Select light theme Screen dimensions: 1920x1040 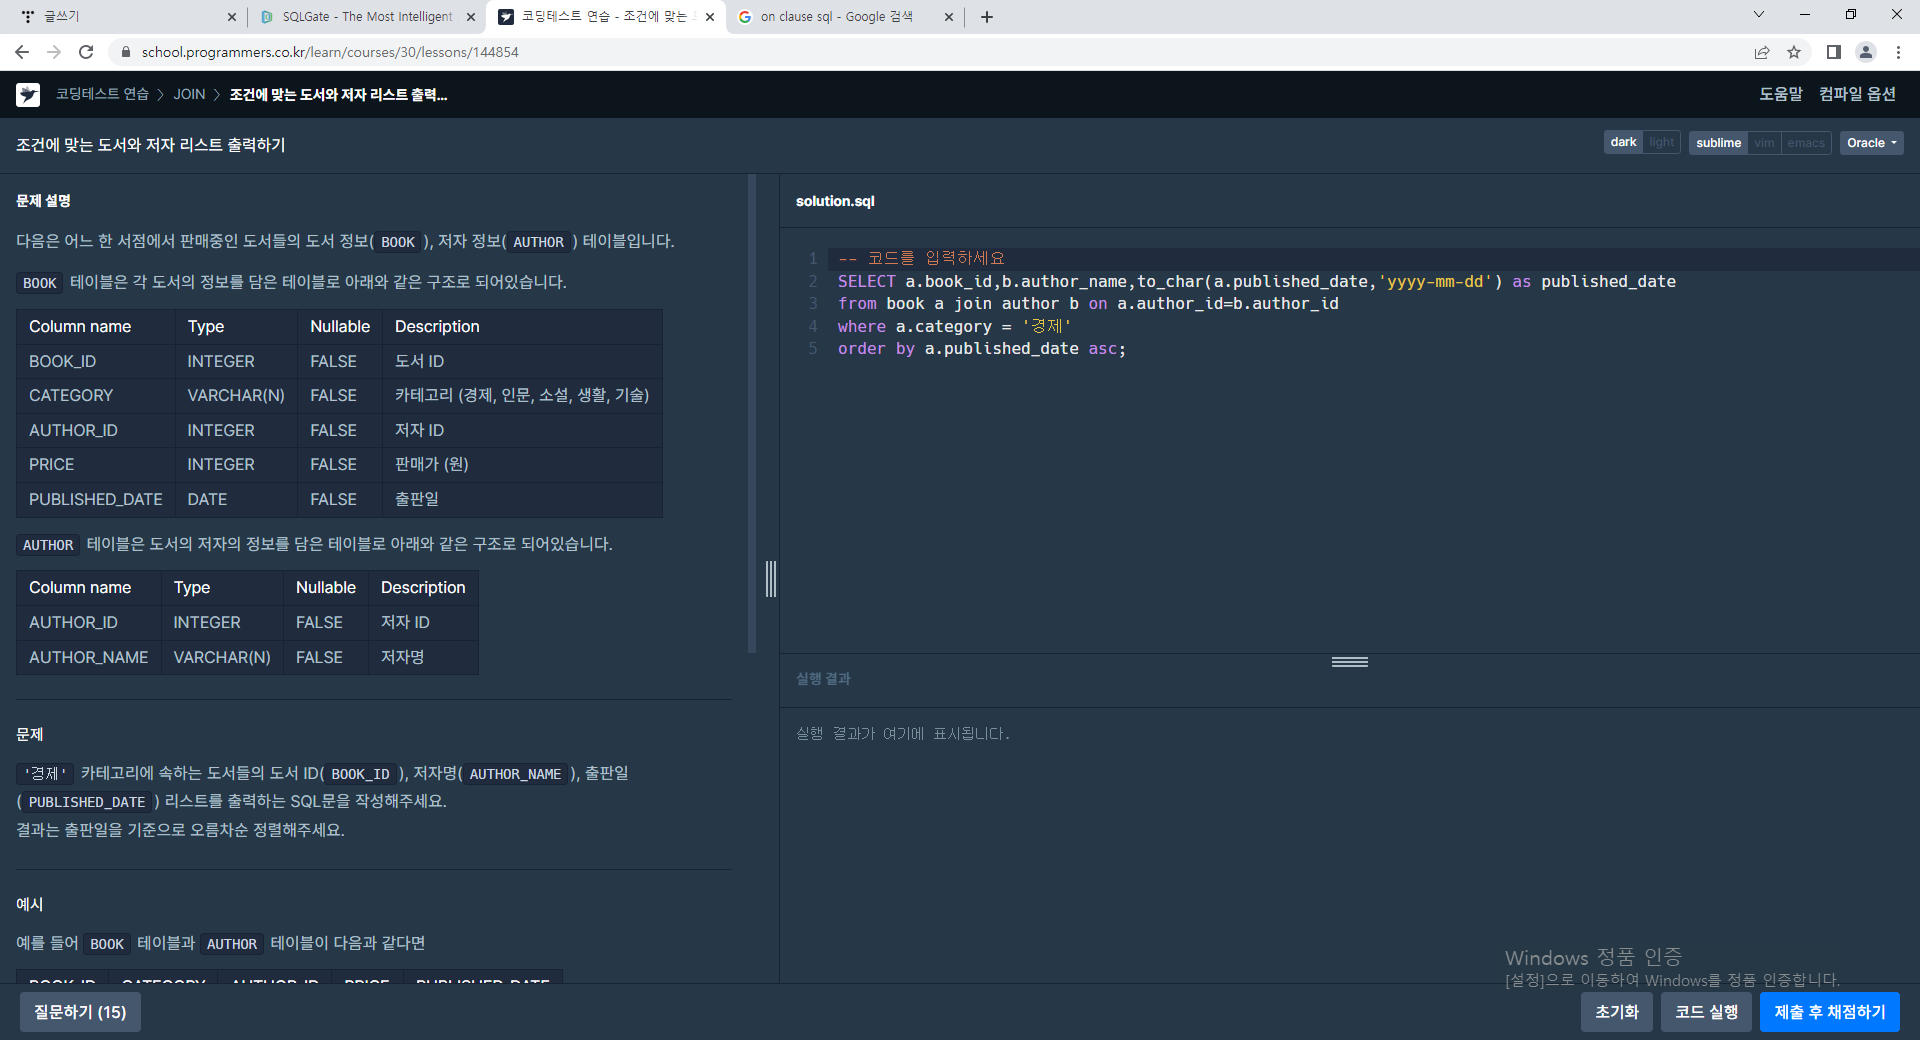[1661, 142]
